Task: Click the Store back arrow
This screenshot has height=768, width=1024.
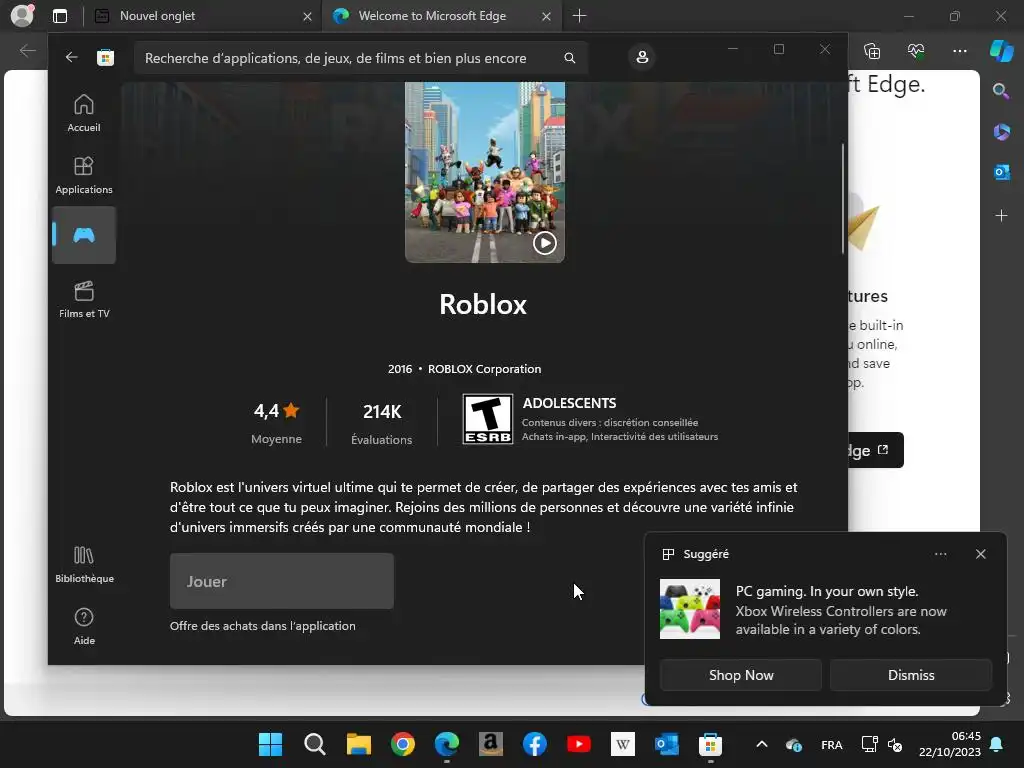Action: click(x=71, y=57)
